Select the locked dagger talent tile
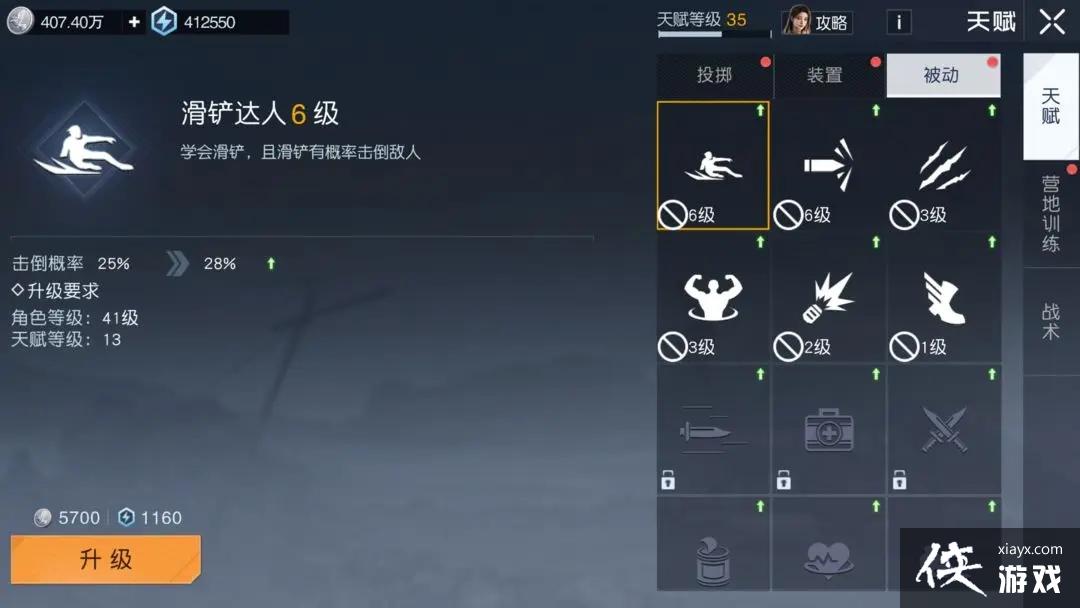Screen dimensions: 1080x608 click(x=713, y=430)
